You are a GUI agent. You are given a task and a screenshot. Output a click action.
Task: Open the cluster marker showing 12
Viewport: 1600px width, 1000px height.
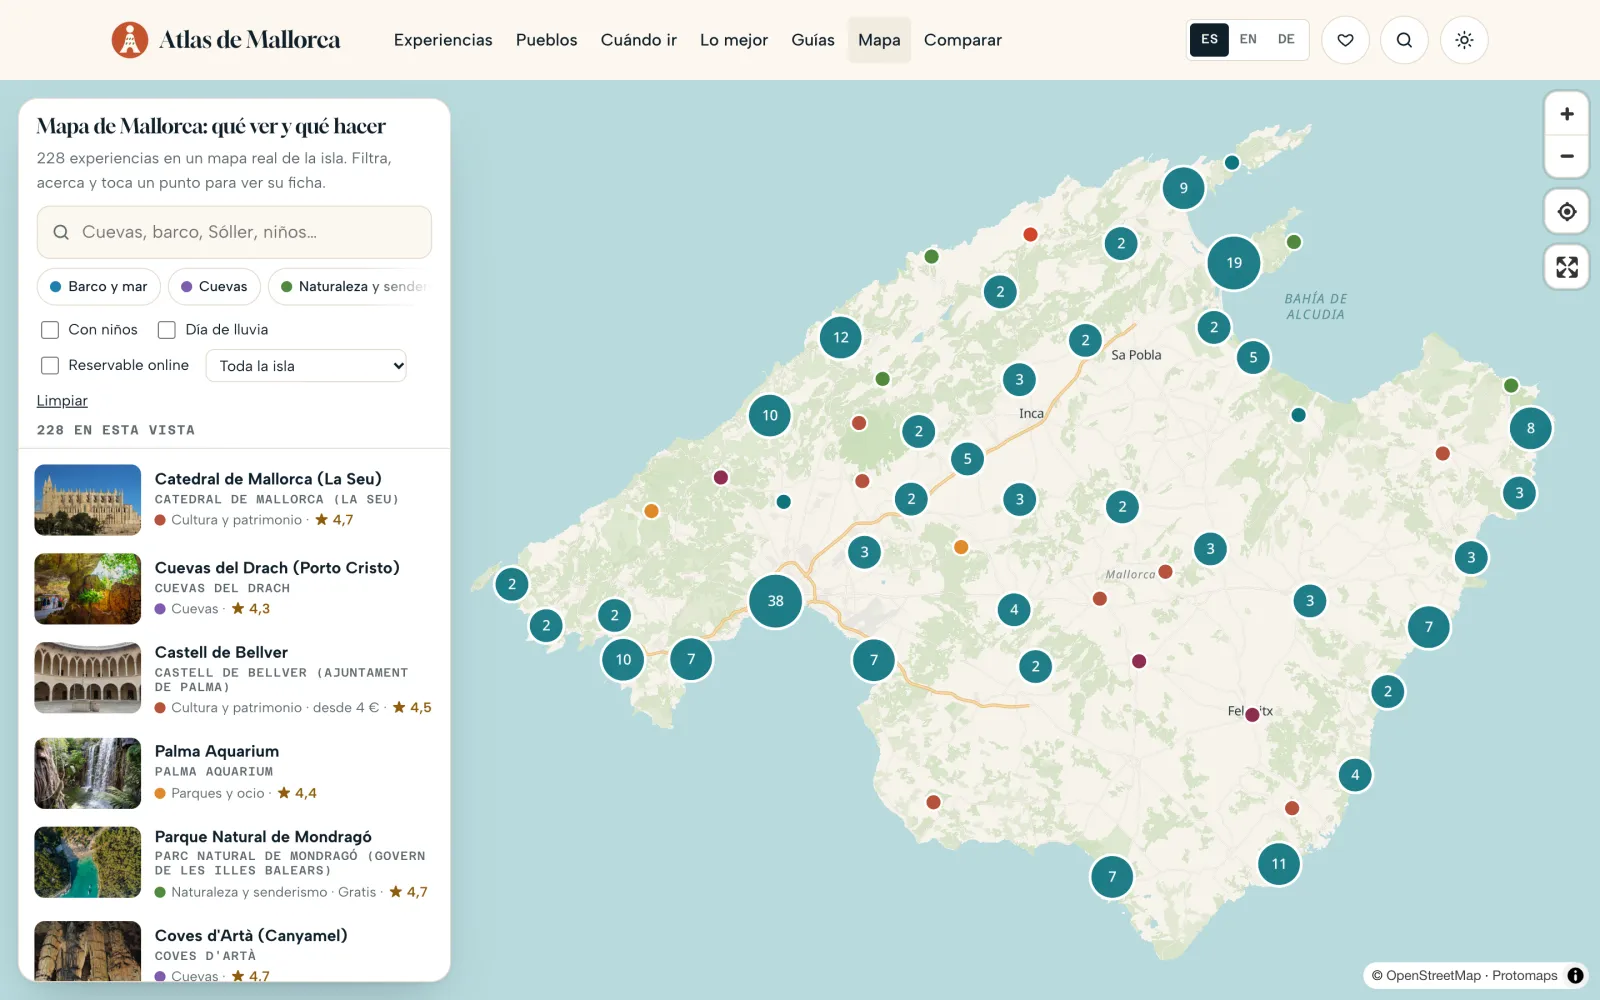[x=841, y=338]
